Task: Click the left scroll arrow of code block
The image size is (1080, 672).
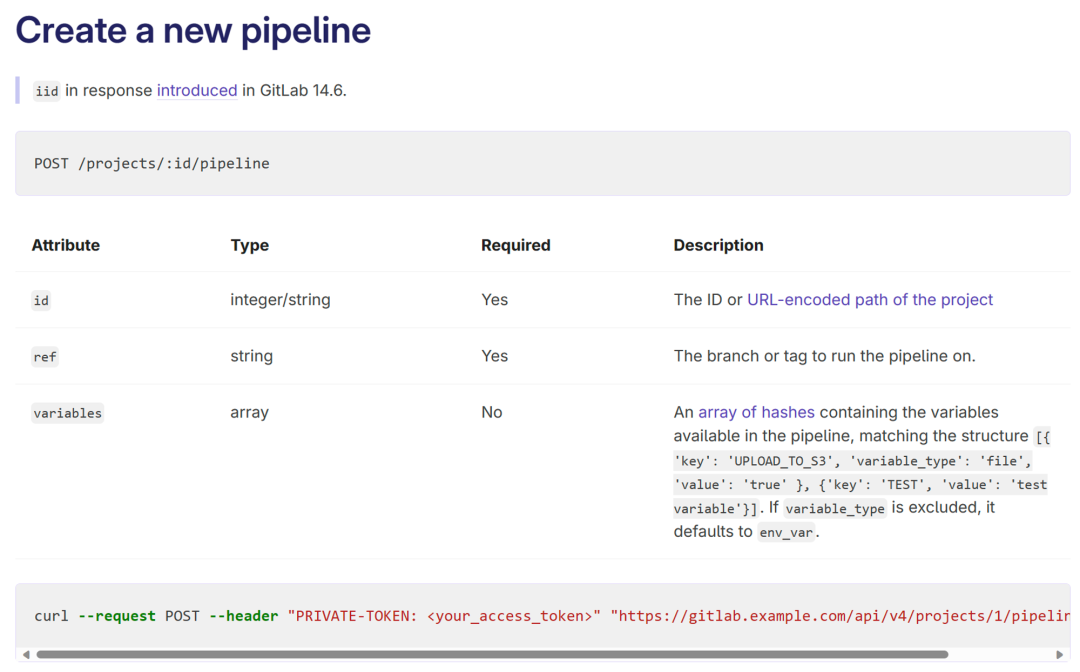Action: [x=26, y=655]
